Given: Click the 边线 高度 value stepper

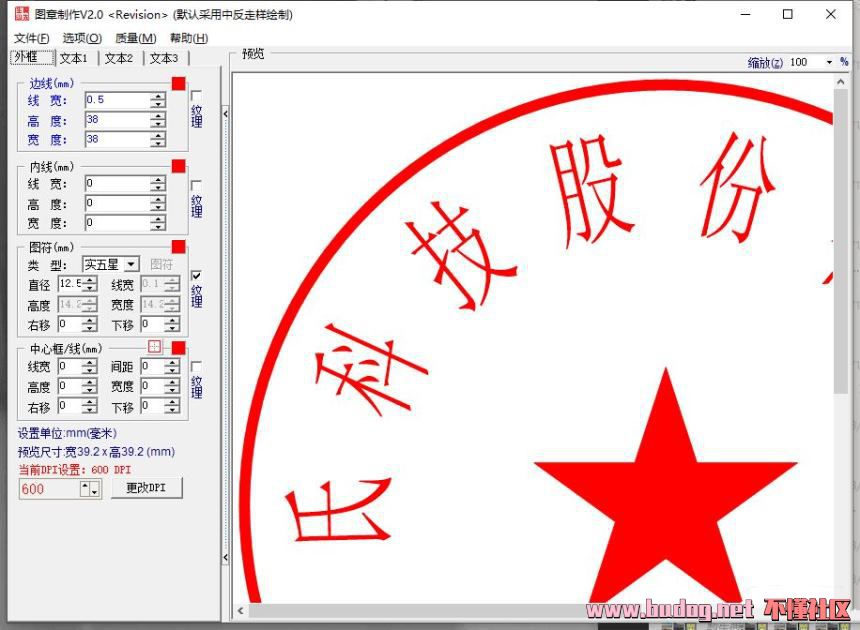Looking at the screenshot, I should [x=158, y=120].
